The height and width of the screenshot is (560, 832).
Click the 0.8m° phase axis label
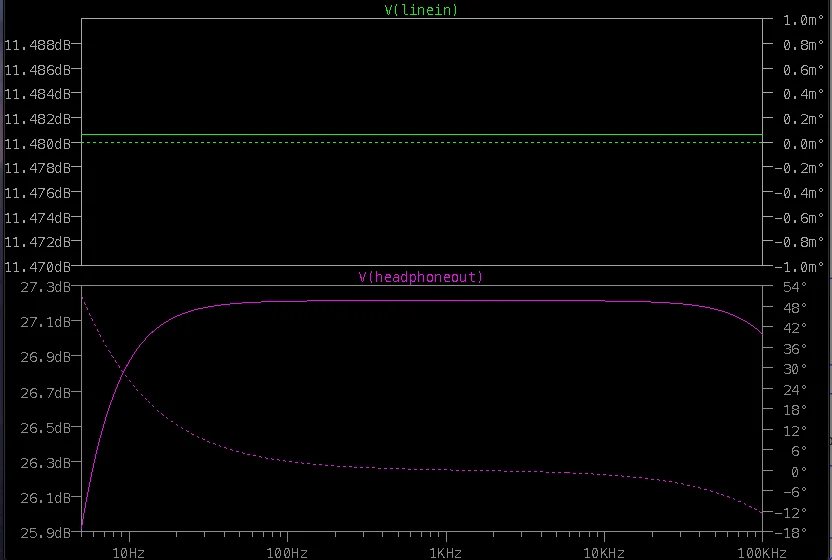(803, 45)
